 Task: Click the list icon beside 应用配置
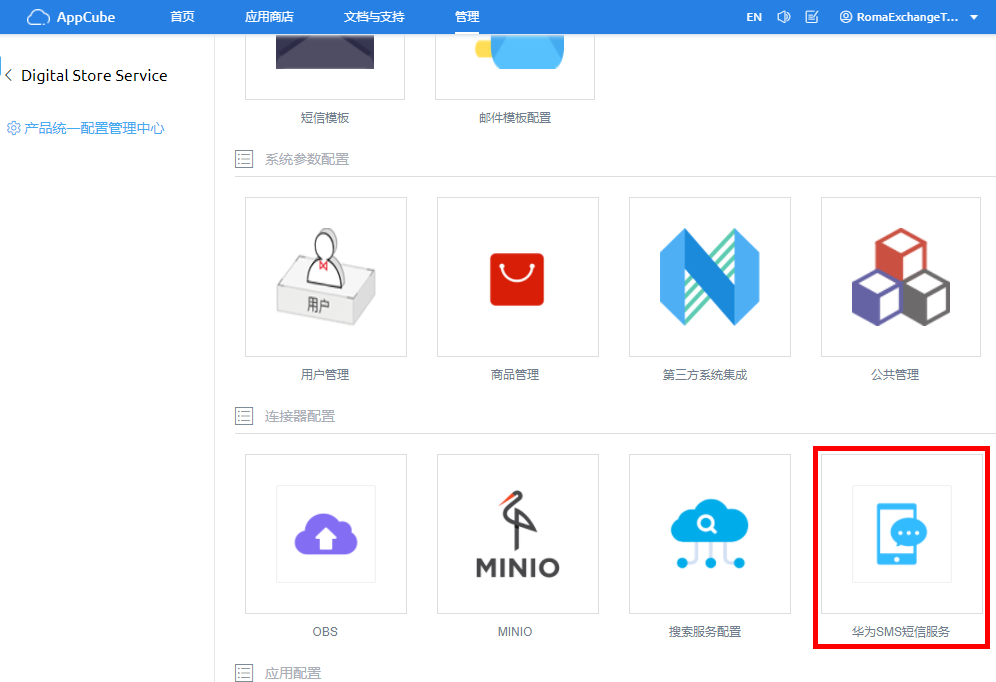(x=244, y=672)
